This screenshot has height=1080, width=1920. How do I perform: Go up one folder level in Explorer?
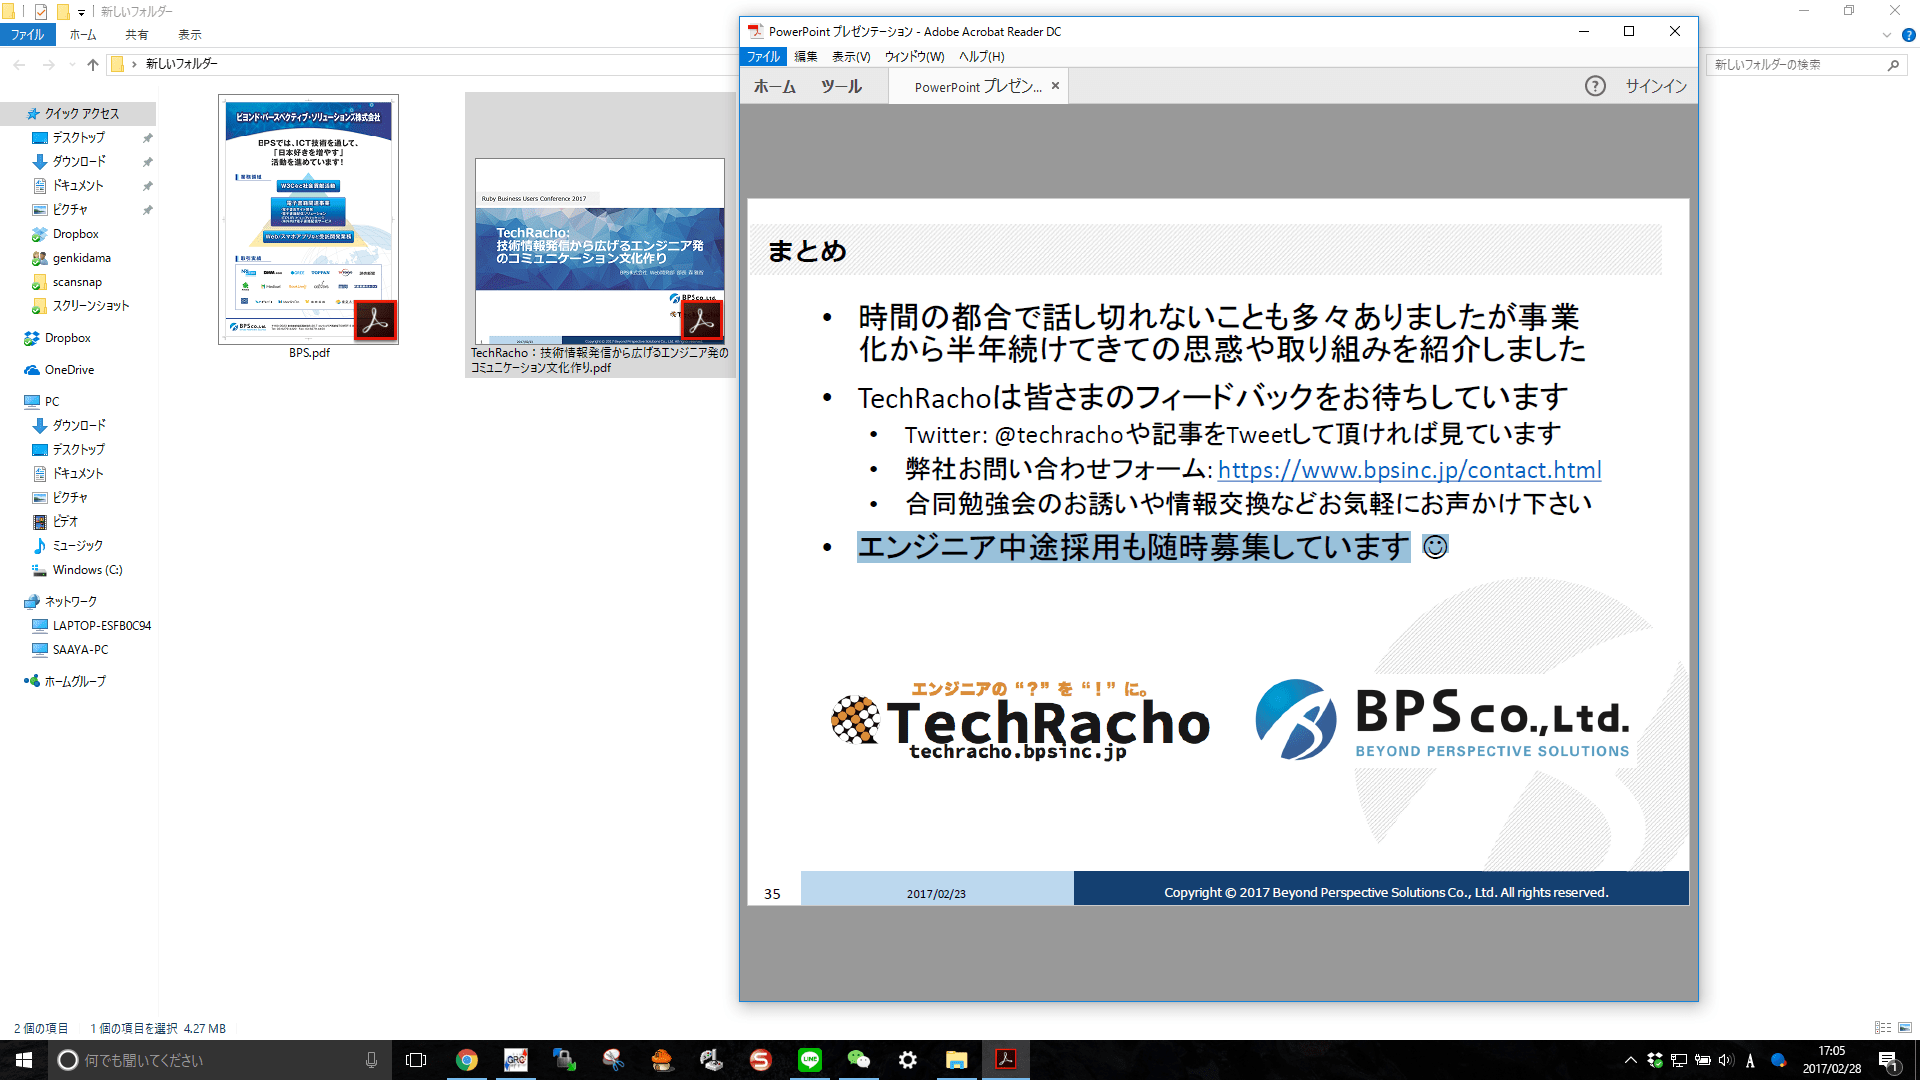[93, 64]
